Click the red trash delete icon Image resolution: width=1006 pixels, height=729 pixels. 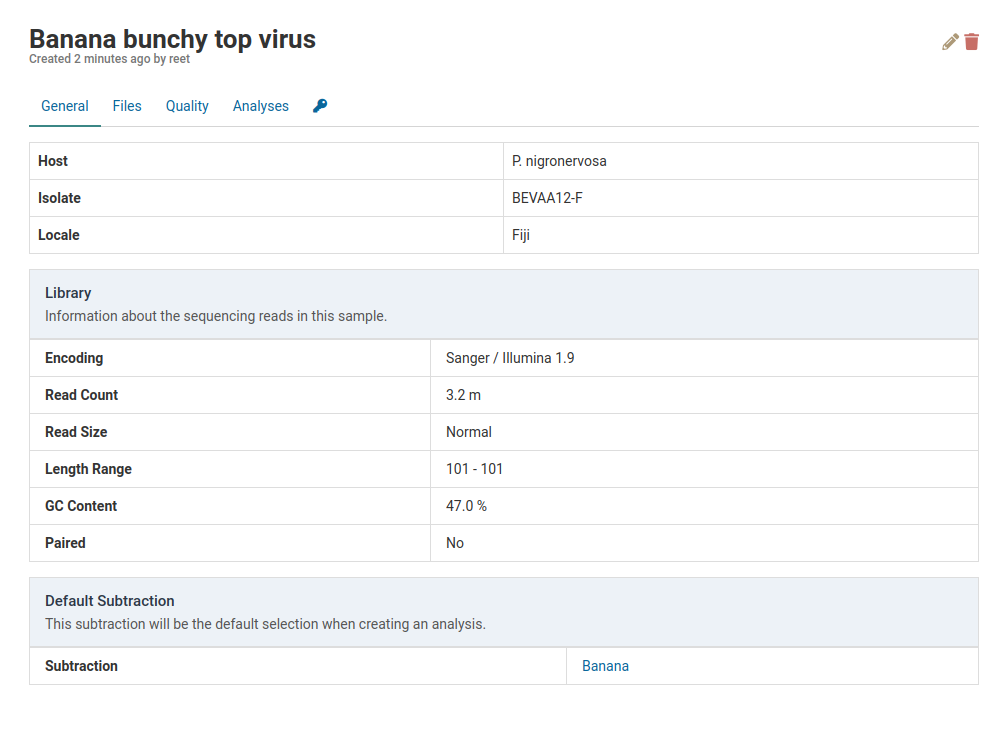pos(972,42)
